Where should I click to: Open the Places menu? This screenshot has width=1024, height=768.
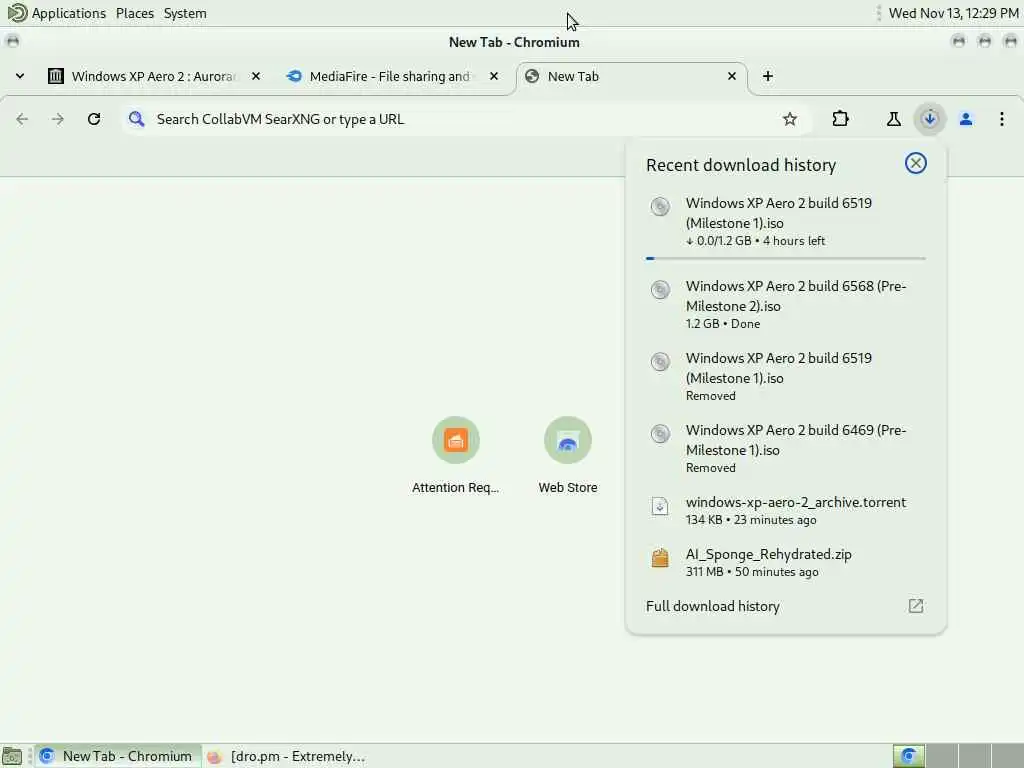click(135, 13)
